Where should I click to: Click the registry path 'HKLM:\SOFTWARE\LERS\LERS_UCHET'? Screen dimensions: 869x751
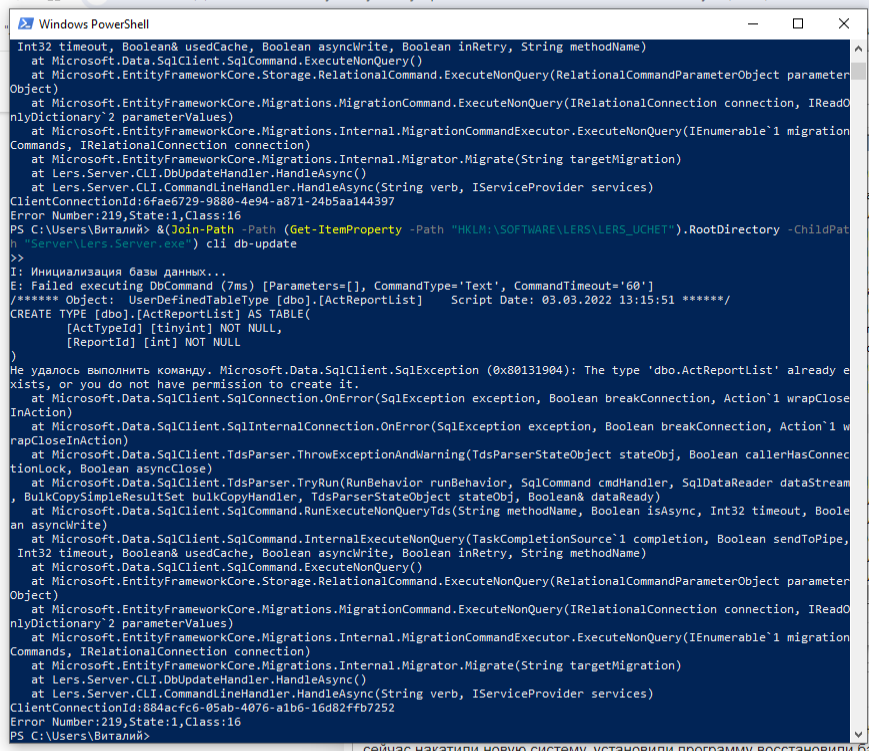click(563, 229)
